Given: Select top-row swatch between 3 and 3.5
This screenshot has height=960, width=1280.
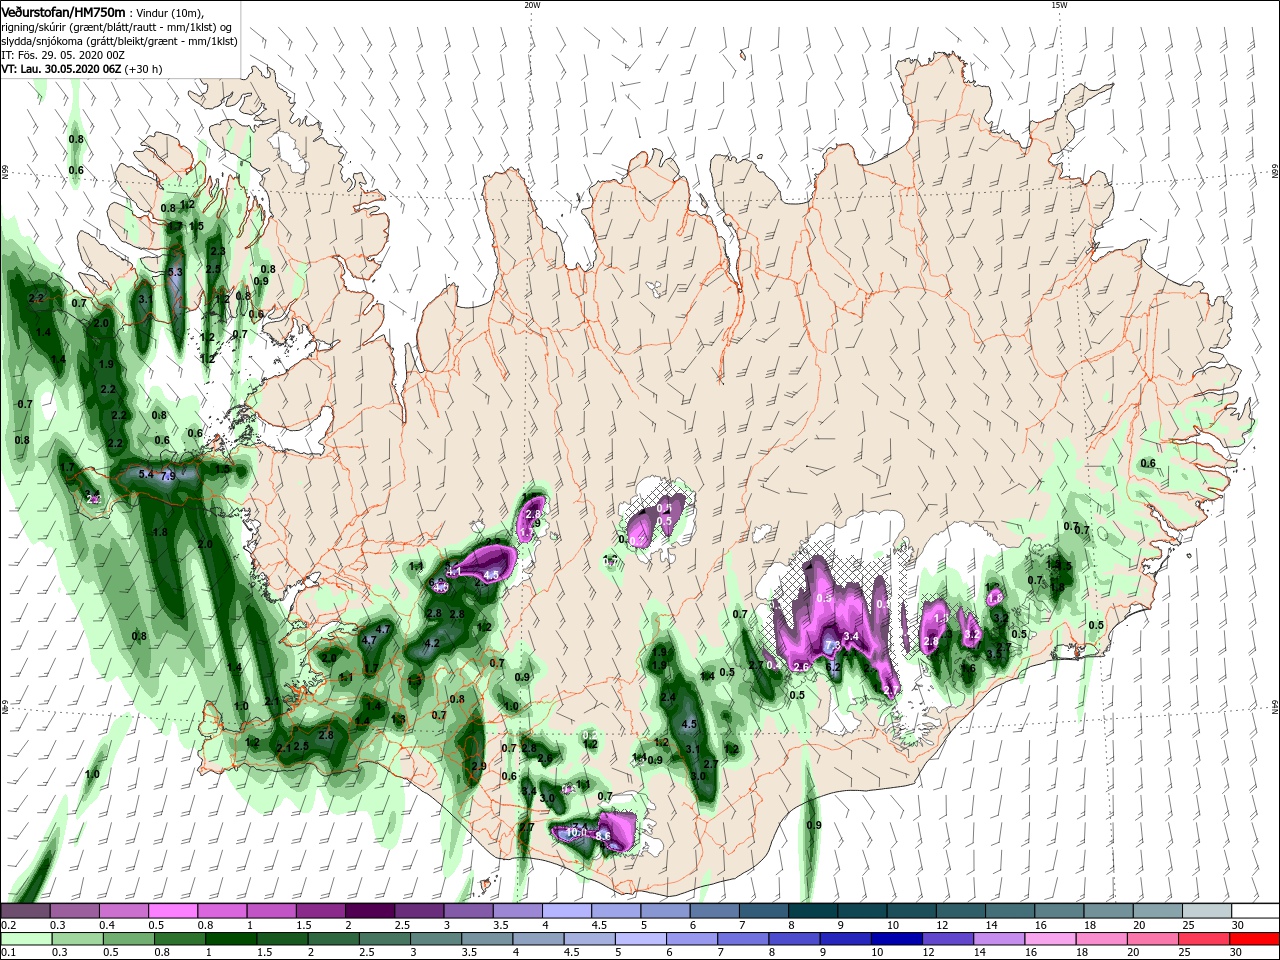Looking at the screenshot, I should (x=468, y=911).
